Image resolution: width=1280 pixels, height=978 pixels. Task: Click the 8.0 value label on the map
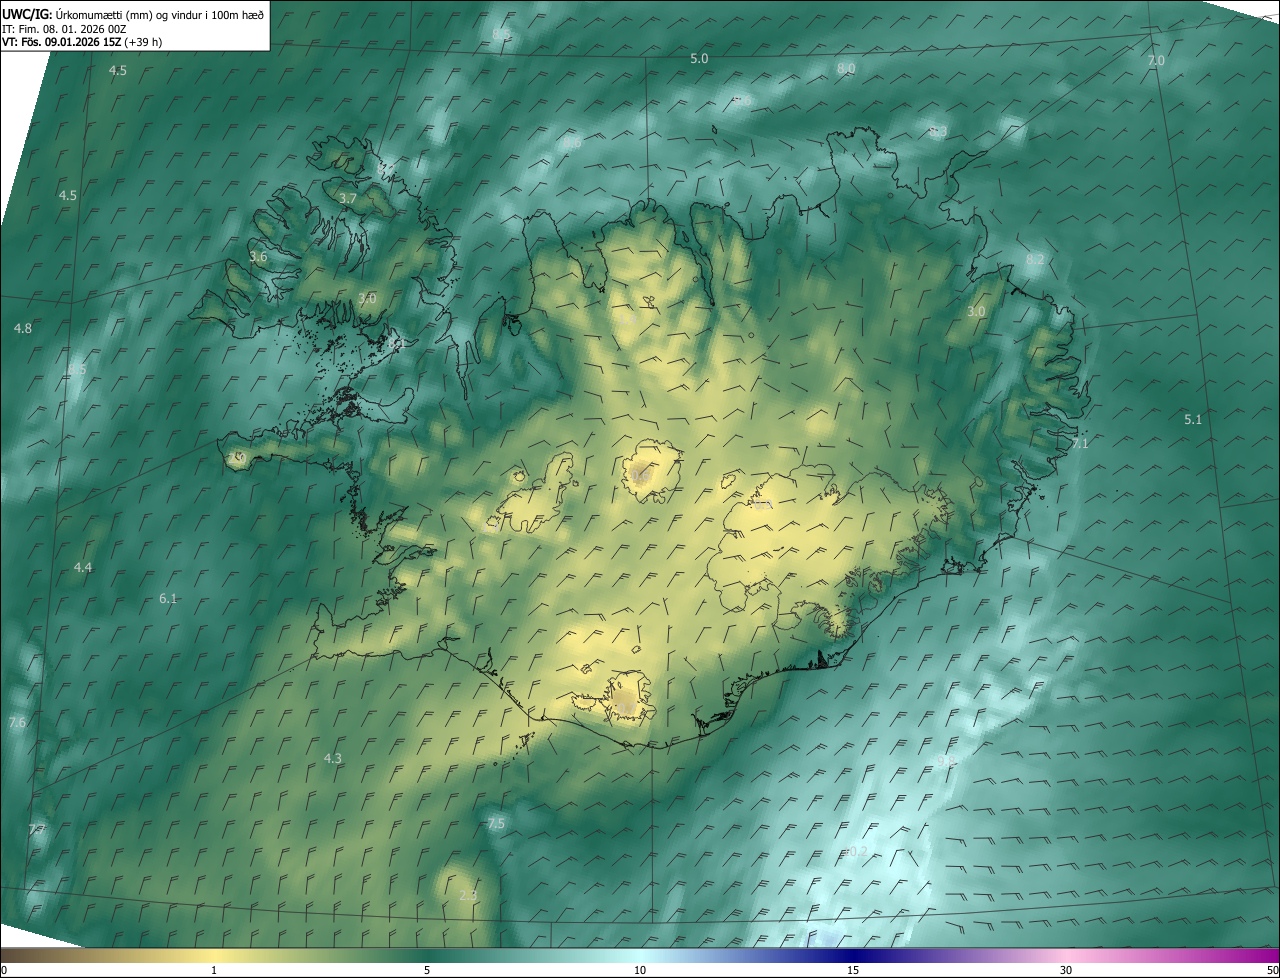pos(846,68)
